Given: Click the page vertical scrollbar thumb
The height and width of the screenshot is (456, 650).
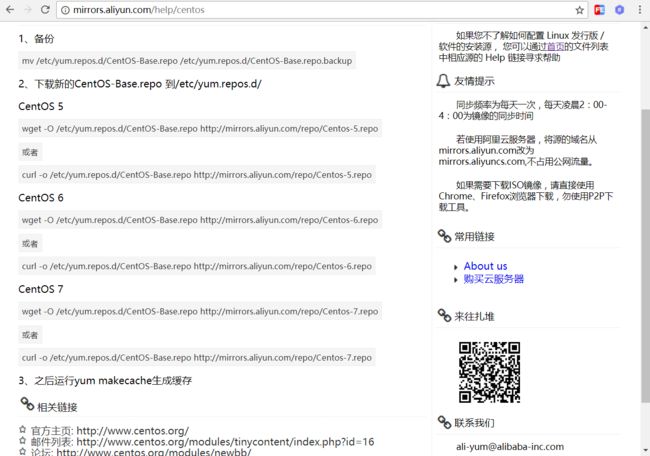Looking at the screenshot, I should pos(645,255).
